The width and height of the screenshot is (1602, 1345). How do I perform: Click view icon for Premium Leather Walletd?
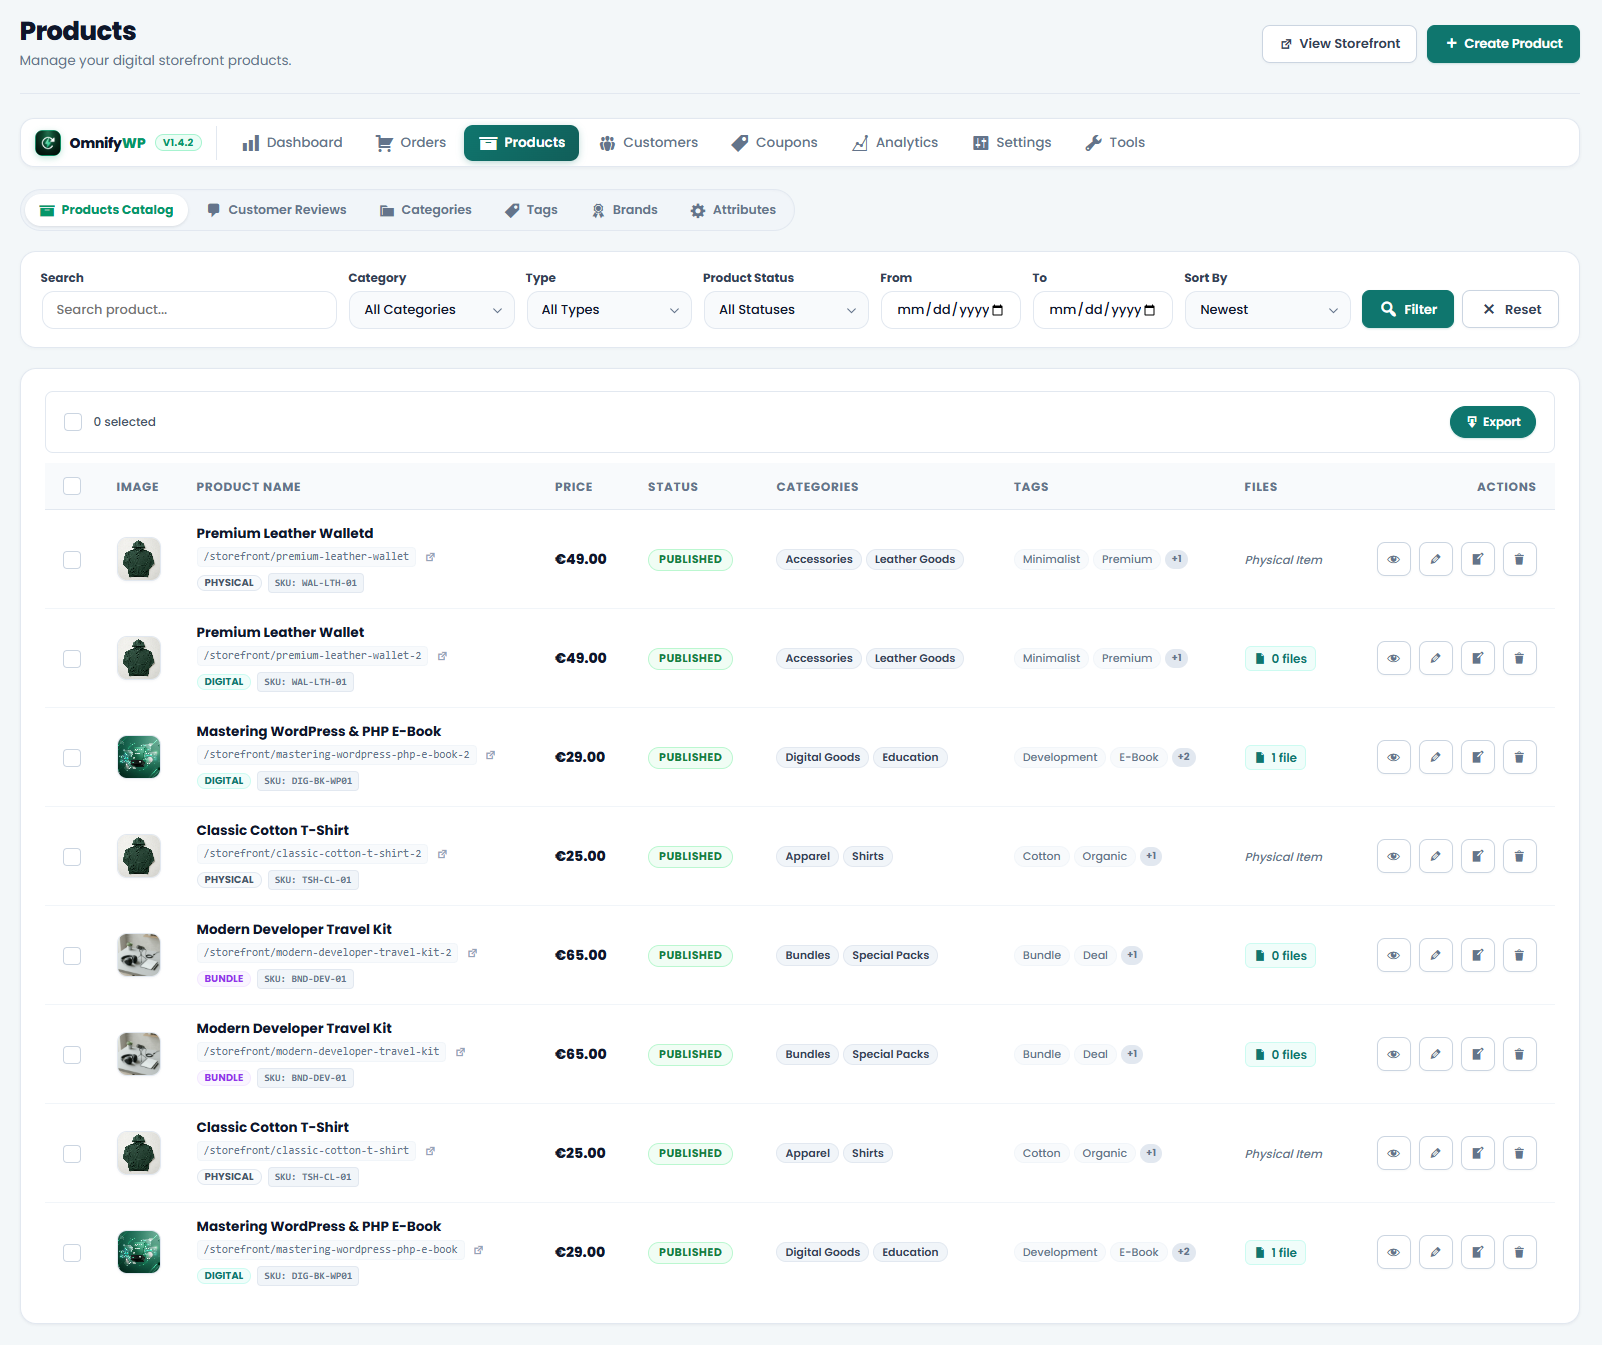coord(1393,559)
